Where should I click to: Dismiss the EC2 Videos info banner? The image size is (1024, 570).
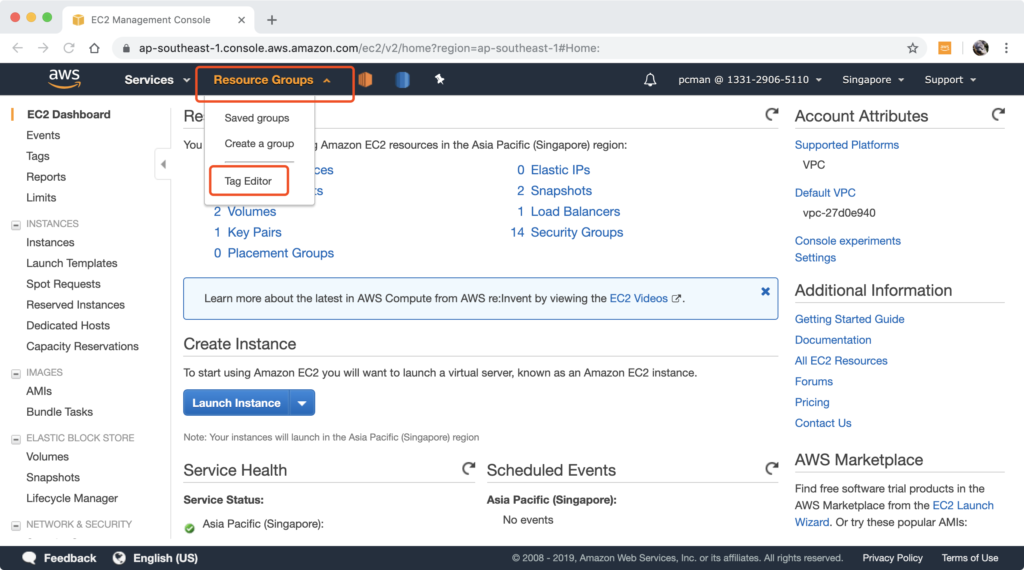(765, 291)
